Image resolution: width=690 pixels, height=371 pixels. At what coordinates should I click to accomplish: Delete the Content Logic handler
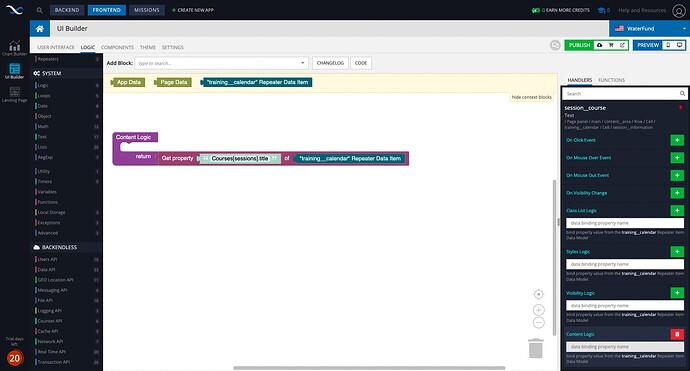coord(677,334)
